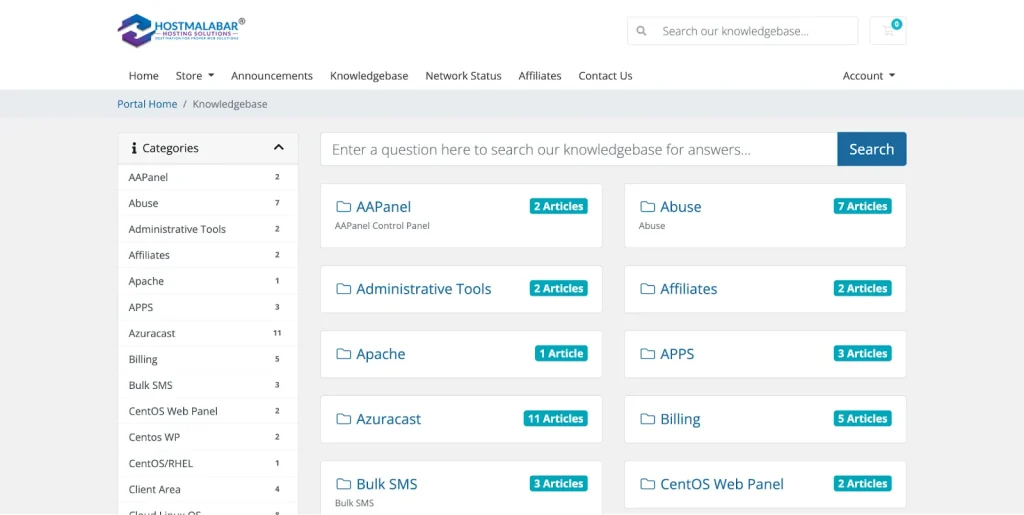The image size is (1024, 515).
Task: Select Billing in Categories sidebar
Action: pyautogui.click(x=208, y=360)
